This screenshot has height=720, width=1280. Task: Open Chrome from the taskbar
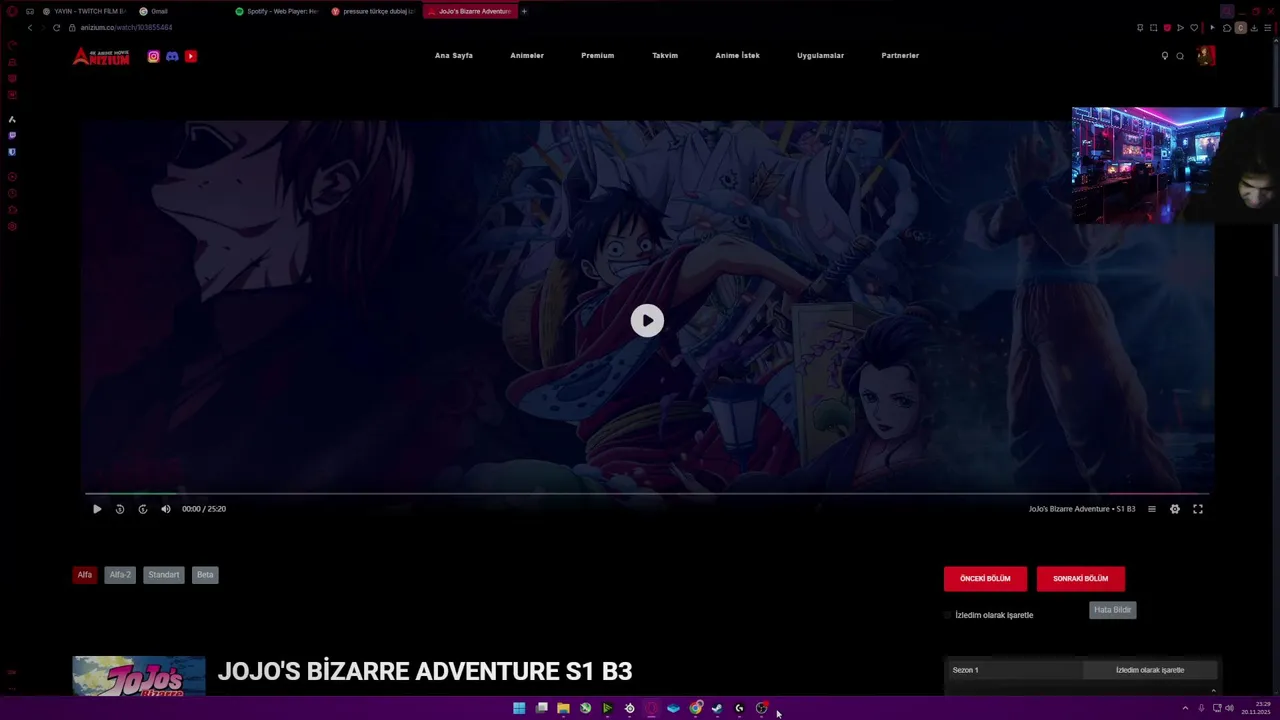696,708
